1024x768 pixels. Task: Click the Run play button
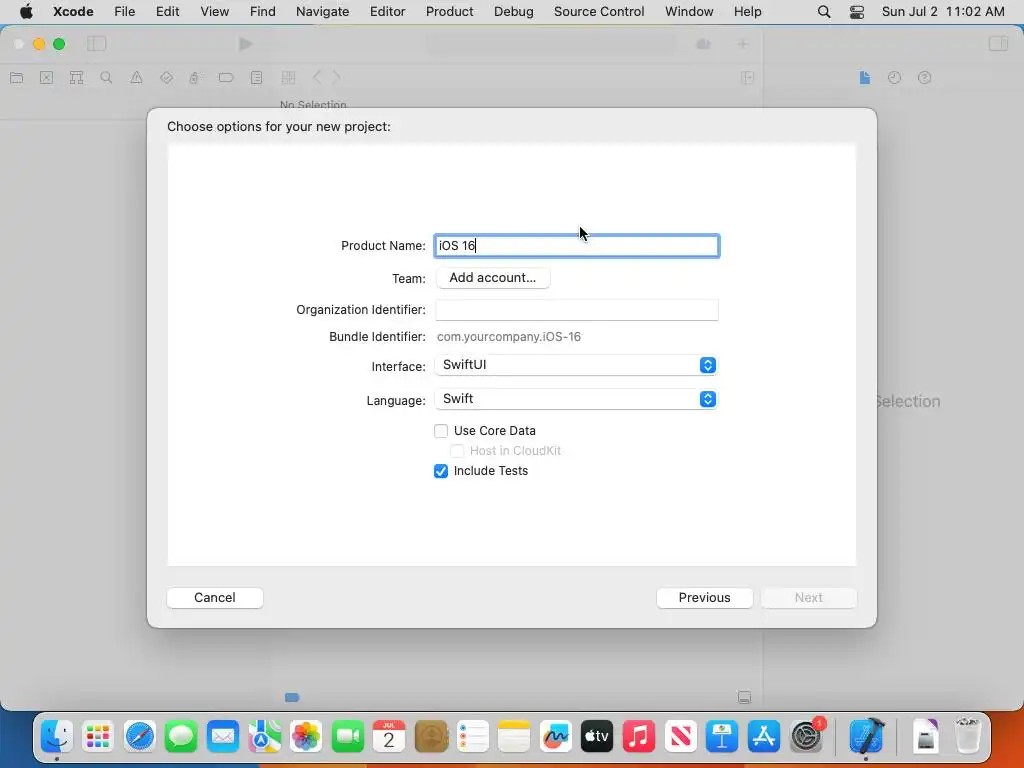click(x=246, y=44)
